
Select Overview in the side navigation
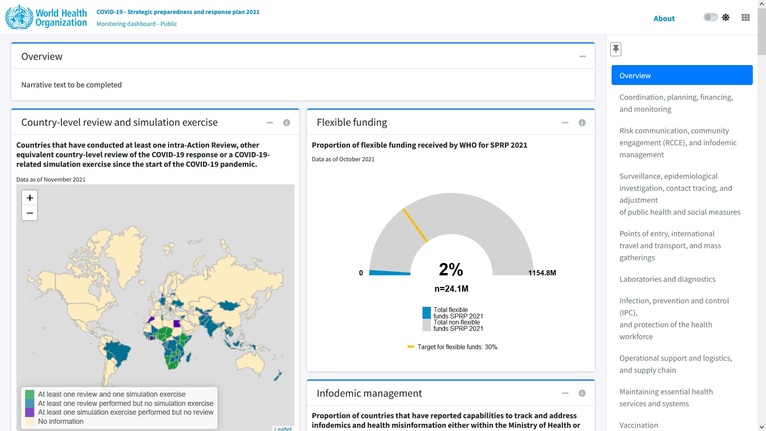(x=682, y=75)
